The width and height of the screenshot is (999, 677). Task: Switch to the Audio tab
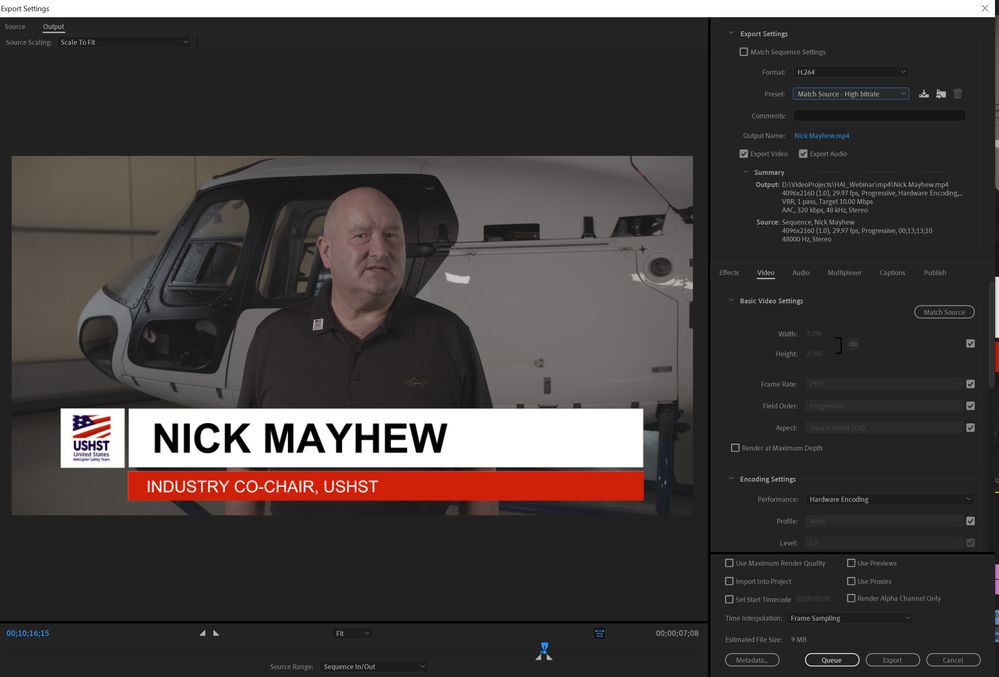click(801, 273)
